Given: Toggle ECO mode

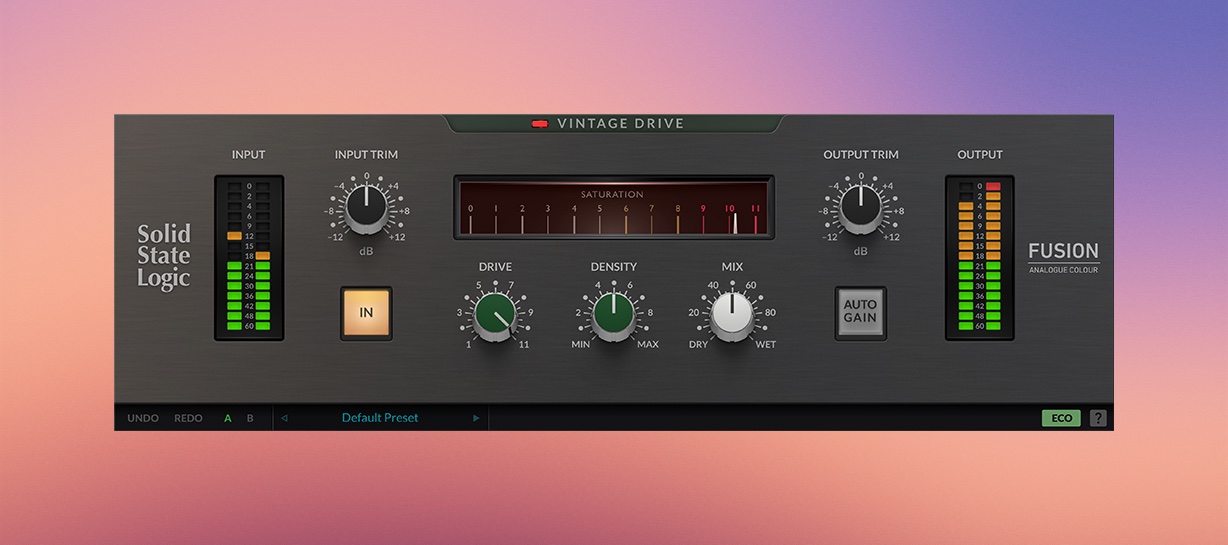Looking at the screenshot, I should 1061,418.
